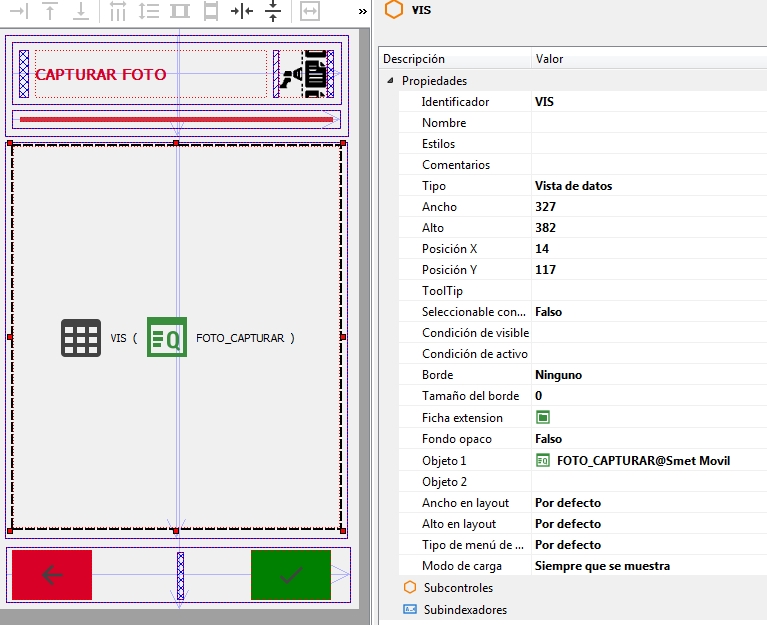This screenshot has height=625, width=767.
Task: Toggle the Fondo opaco value Falso
Action: (649, 439)
